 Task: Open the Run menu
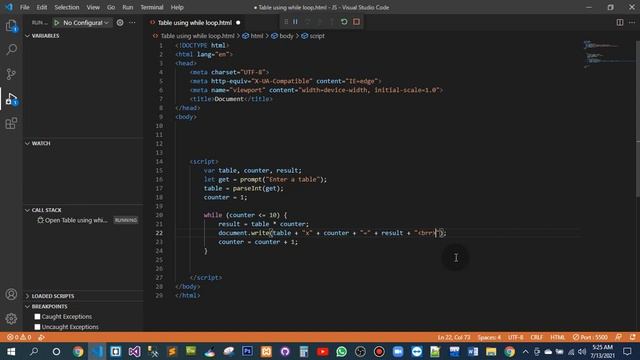click(x=128, y=7)
